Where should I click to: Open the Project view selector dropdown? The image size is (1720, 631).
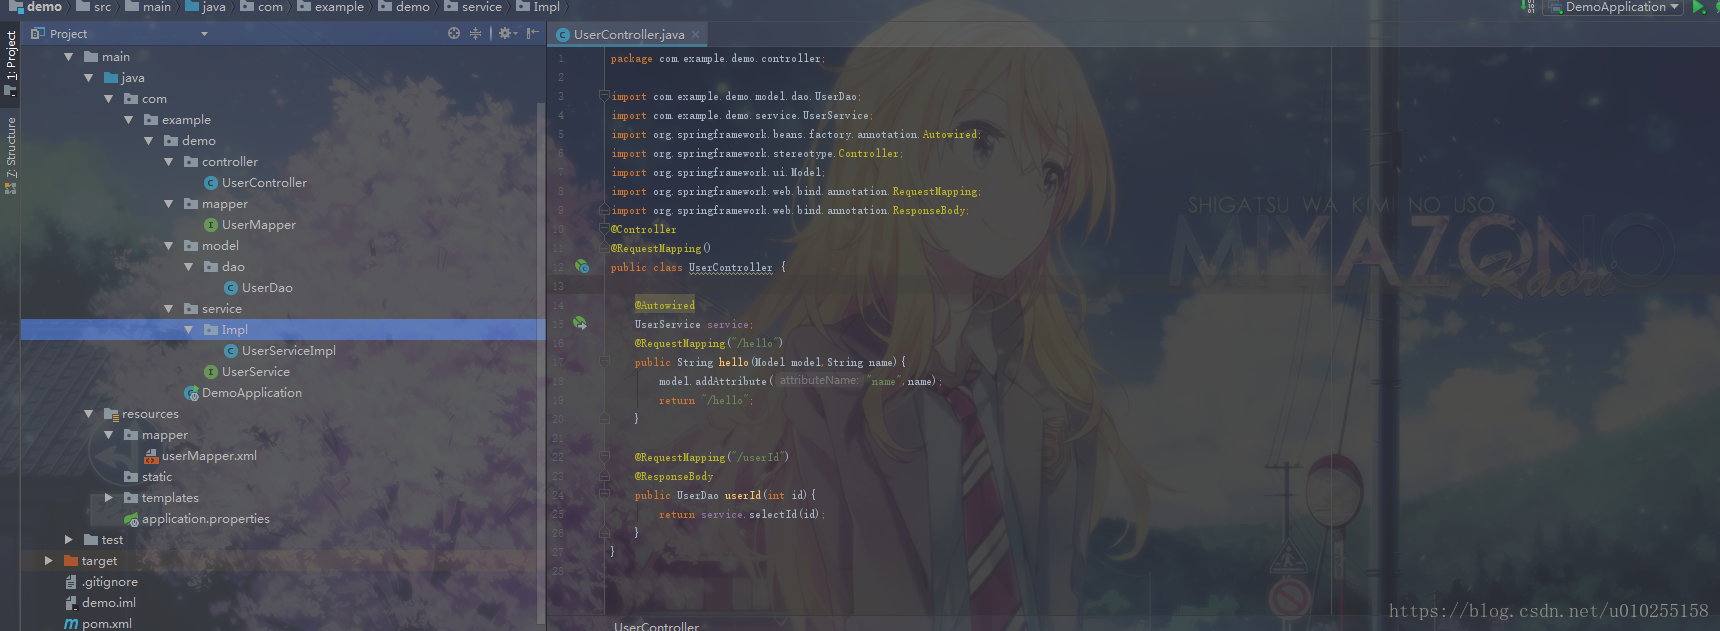coord(204,34)
